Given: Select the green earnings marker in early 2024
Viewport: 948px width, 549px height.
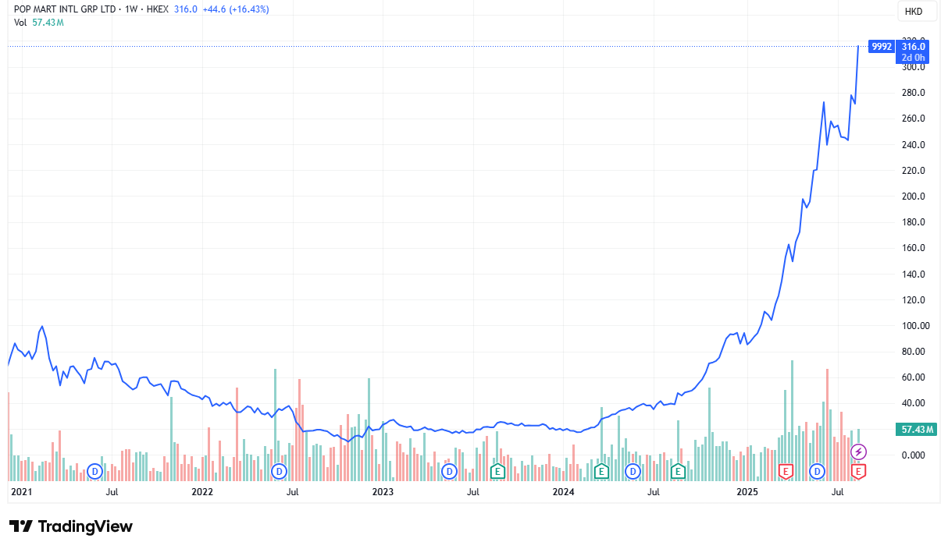Looking at the screenshot, I should coord(601,471).
